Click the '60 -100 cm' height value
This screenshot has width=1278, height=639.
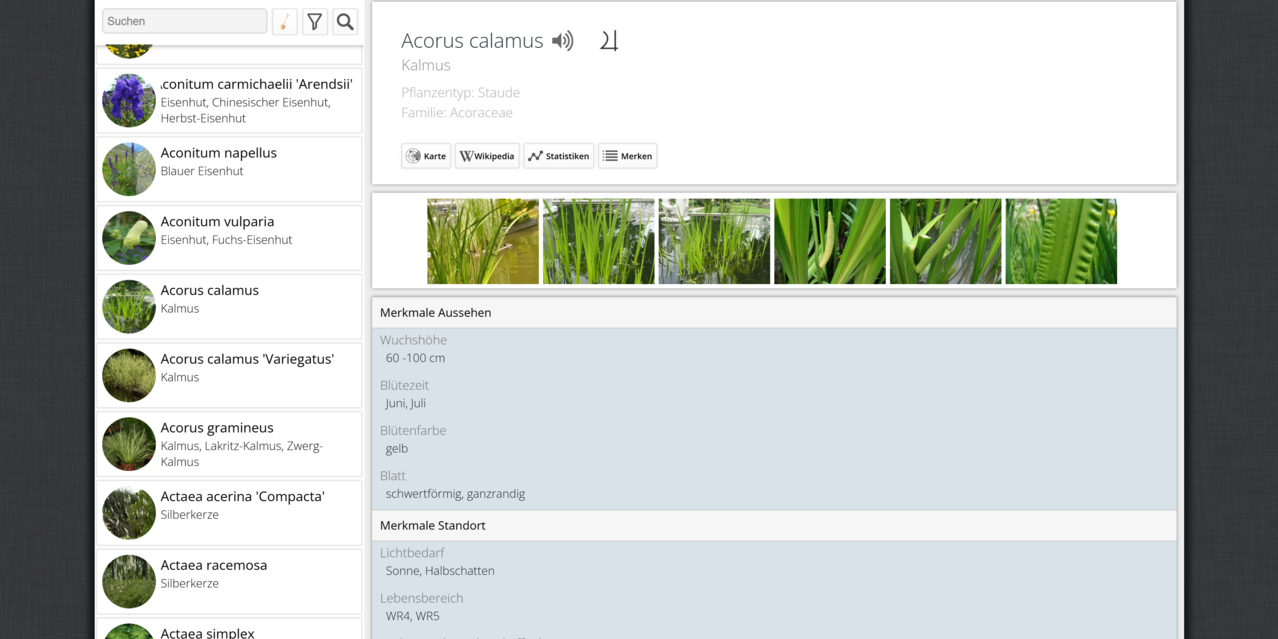coord(416,358)
